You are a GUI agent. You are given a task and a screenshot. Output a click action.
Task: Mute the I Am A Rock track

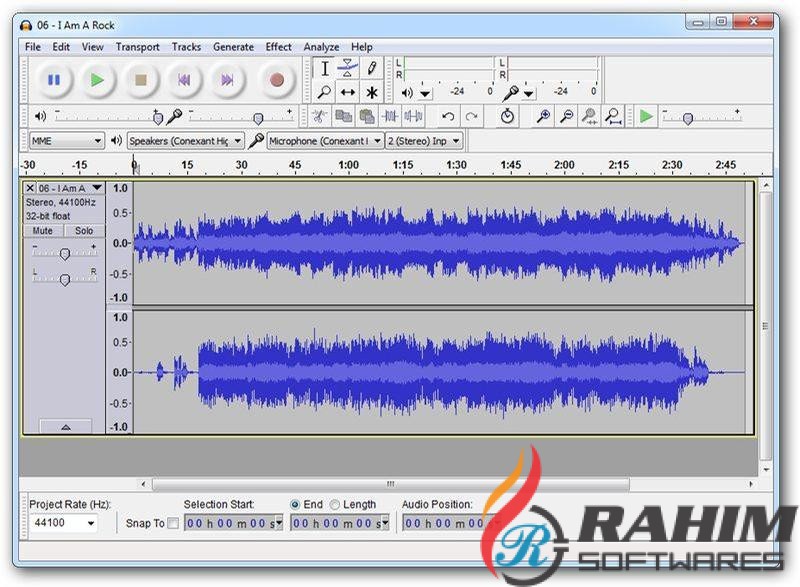click(42, 231)
